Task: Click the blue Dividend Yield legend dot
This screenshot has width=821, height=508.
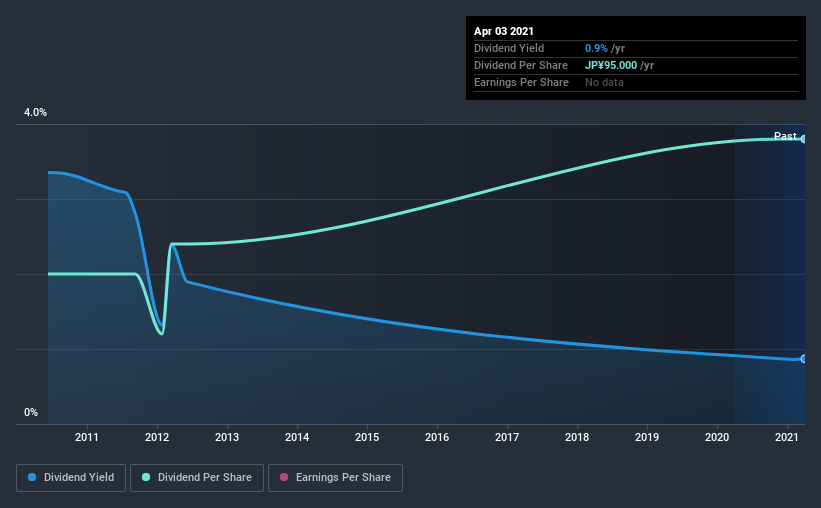Action: [x=32, y=477]
